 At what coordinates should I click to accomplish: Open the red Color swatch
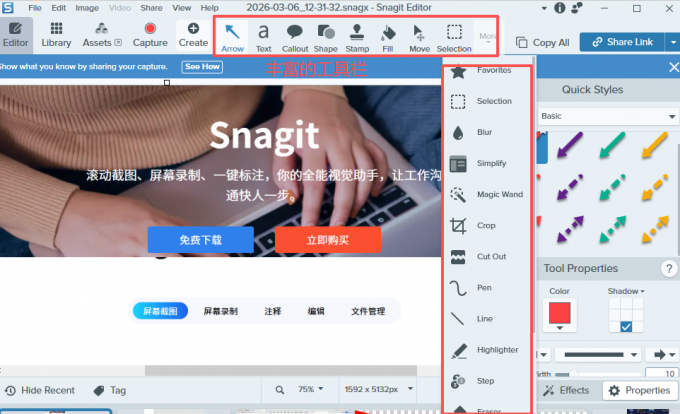[x=559, y=315]
